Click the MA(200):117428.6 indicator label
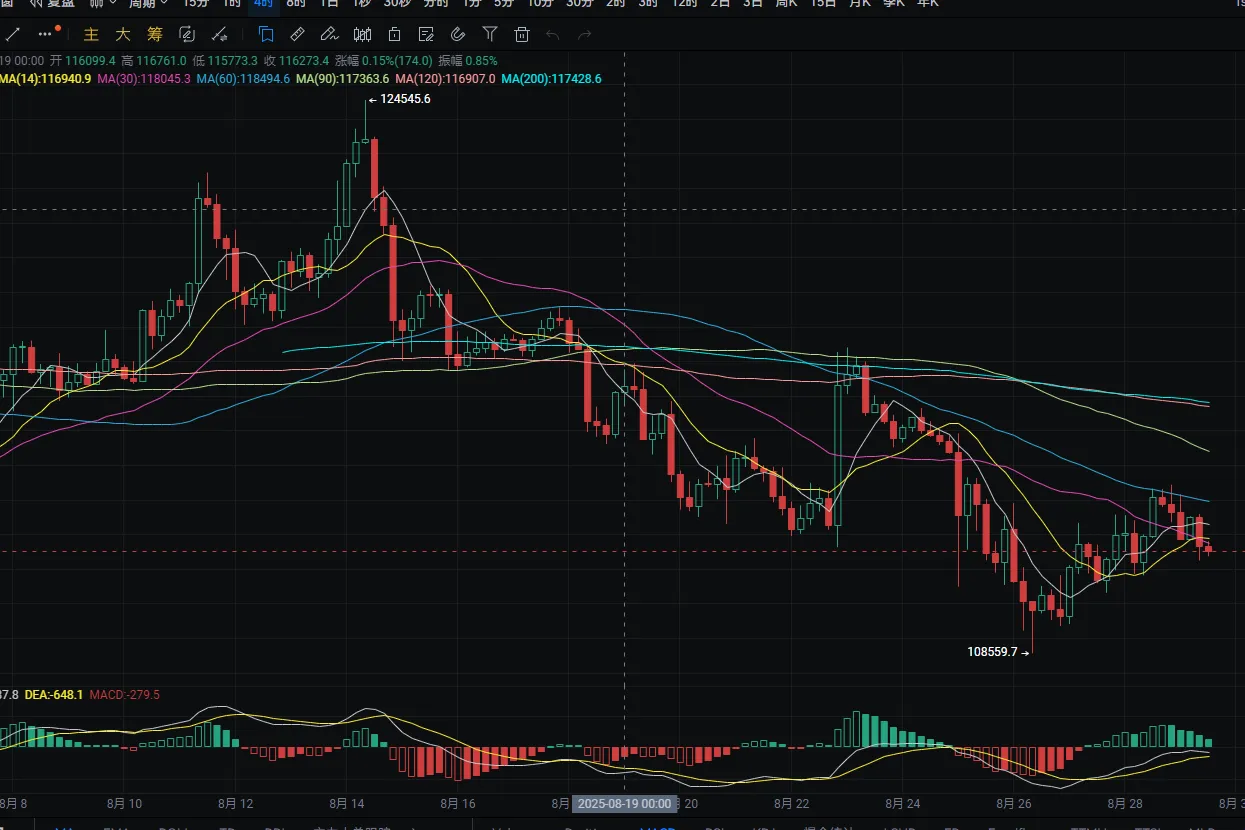Image resolution: width=1245 pixels, height=830 pixels. click(551, 78)
